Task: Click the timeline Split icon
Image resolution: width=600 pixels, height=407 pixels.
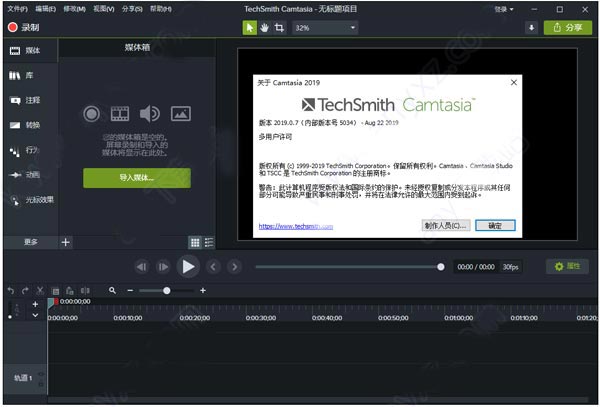Action: coord(85,291)
